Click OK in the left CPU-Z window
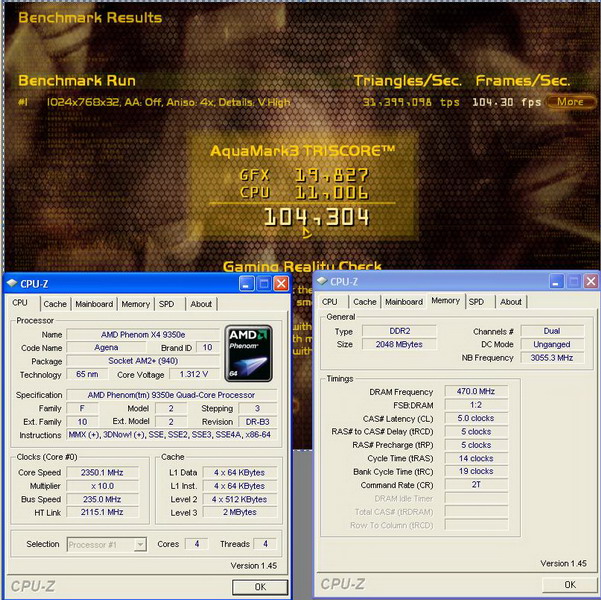The width and height of the screenshot is (601, 600). pos(260,587)
